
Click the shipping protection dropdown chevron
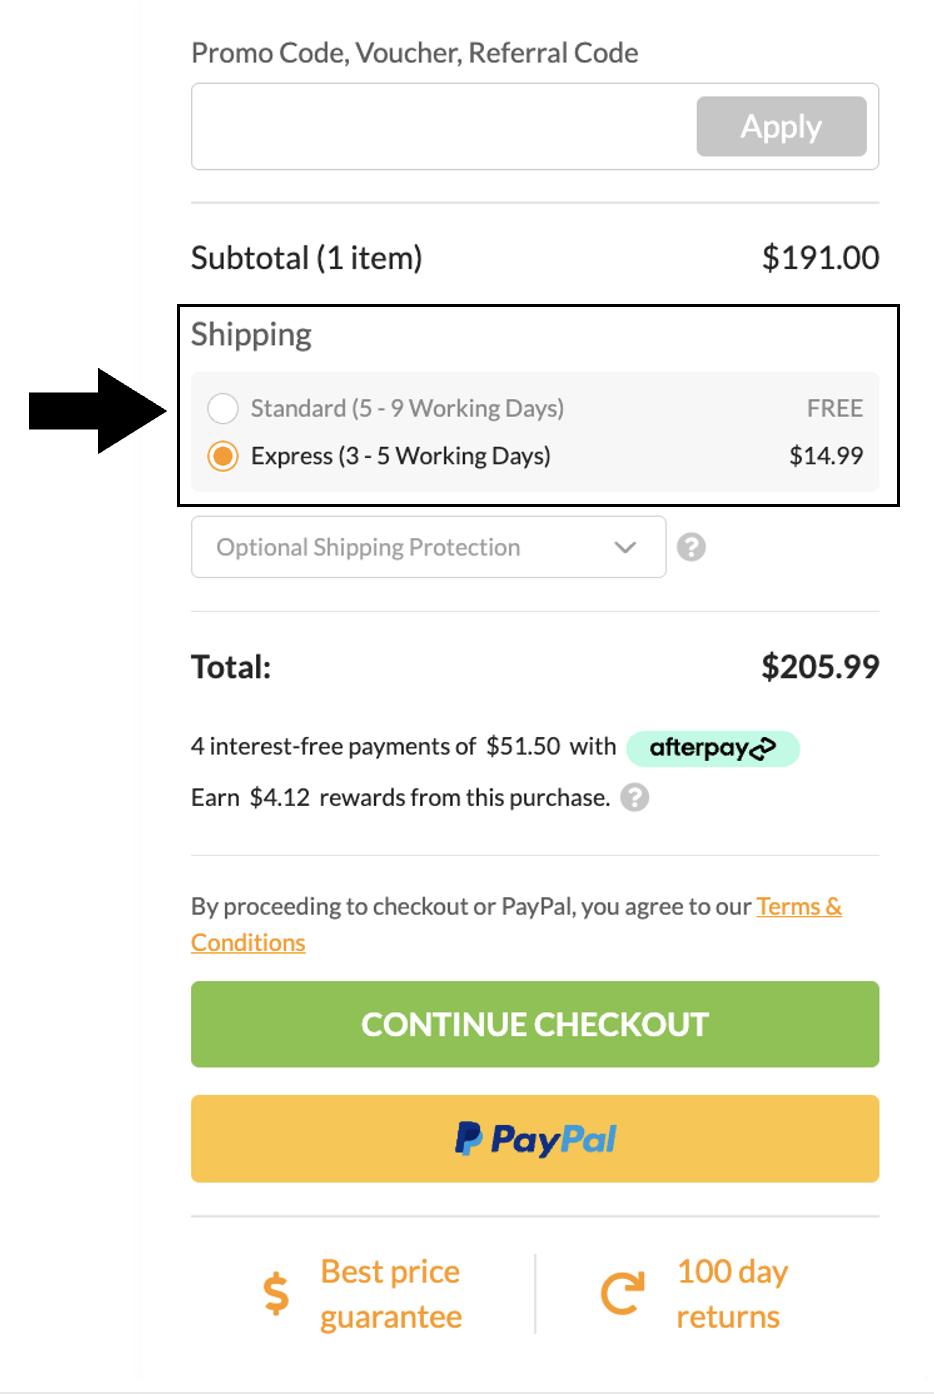625,547
